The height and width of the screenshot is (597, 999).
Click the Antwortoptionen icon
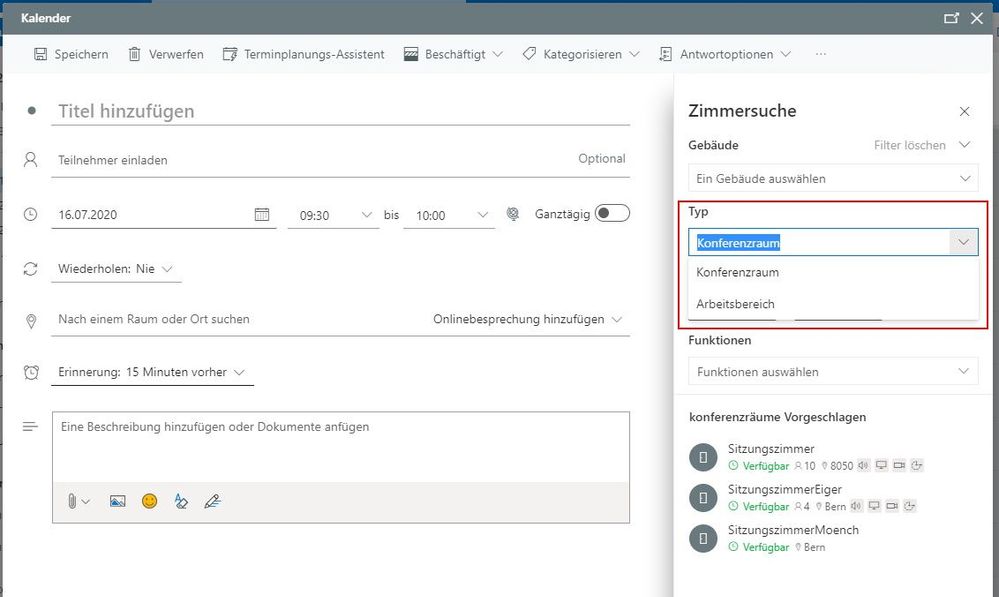pos(665,54)
